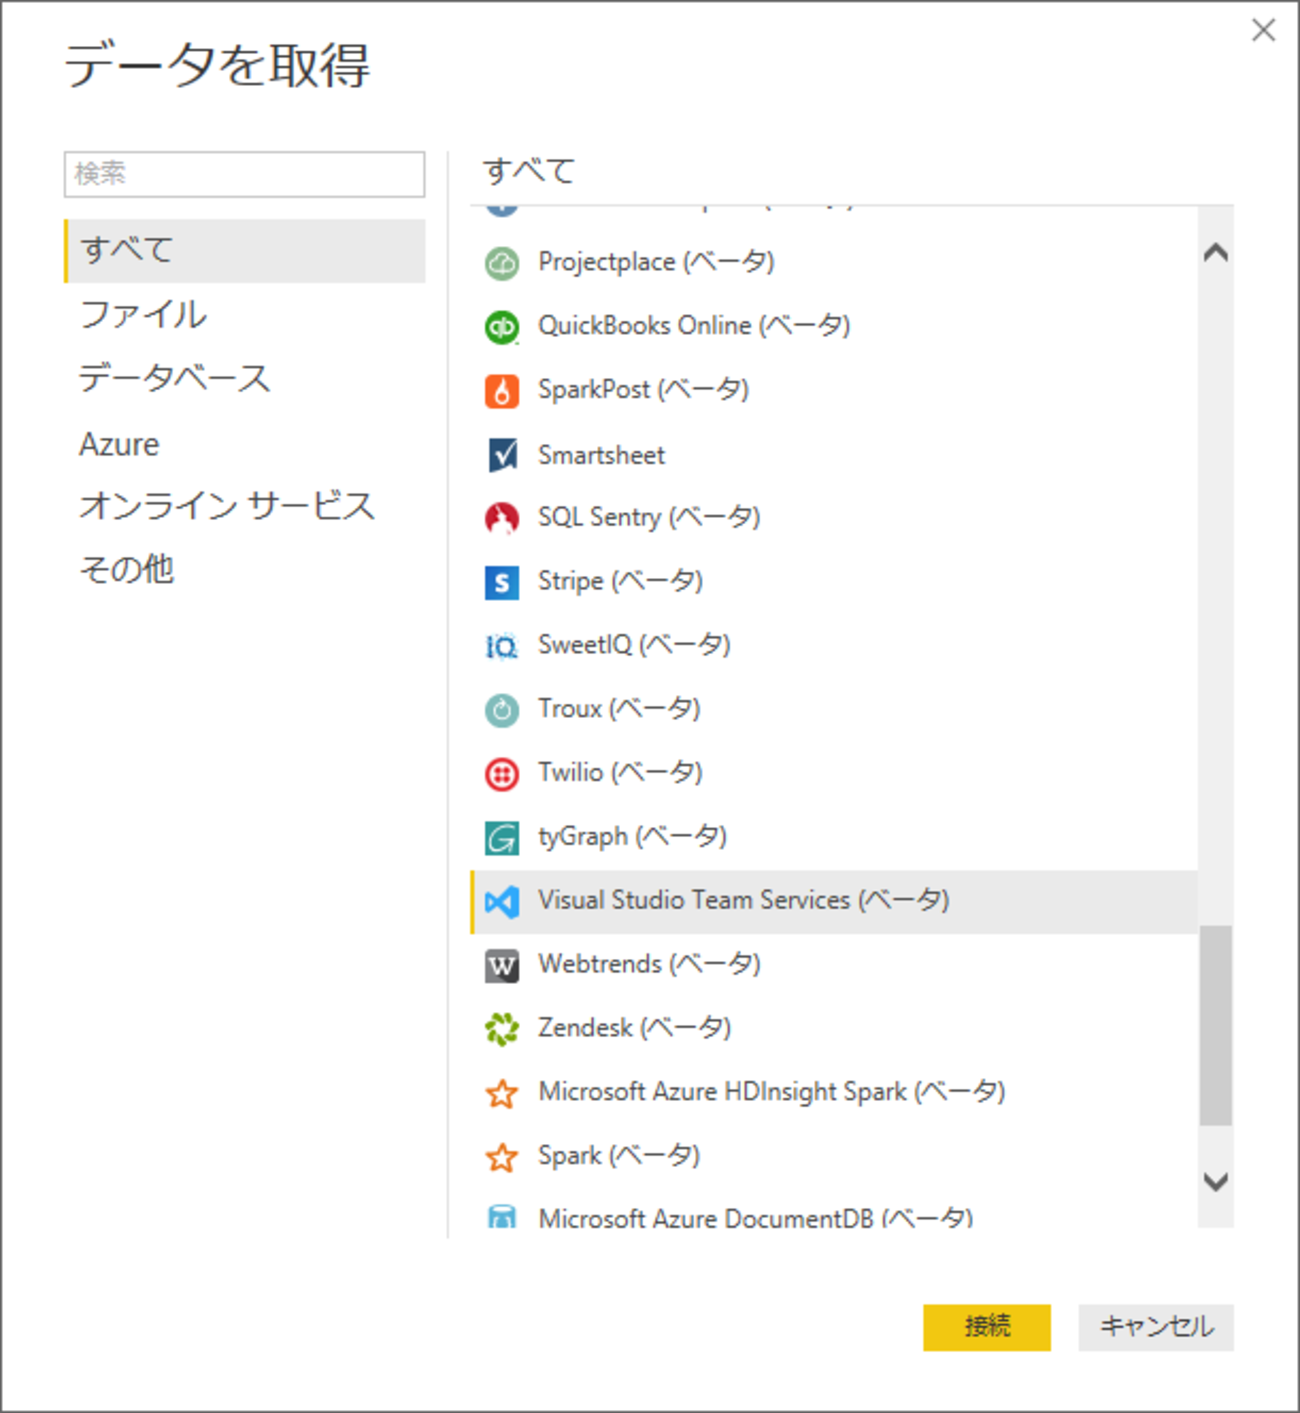This screenshot has height=1413, width=1300.
Task: Click the scrollbar up arrow
Action: click(x=1216, y=252)
